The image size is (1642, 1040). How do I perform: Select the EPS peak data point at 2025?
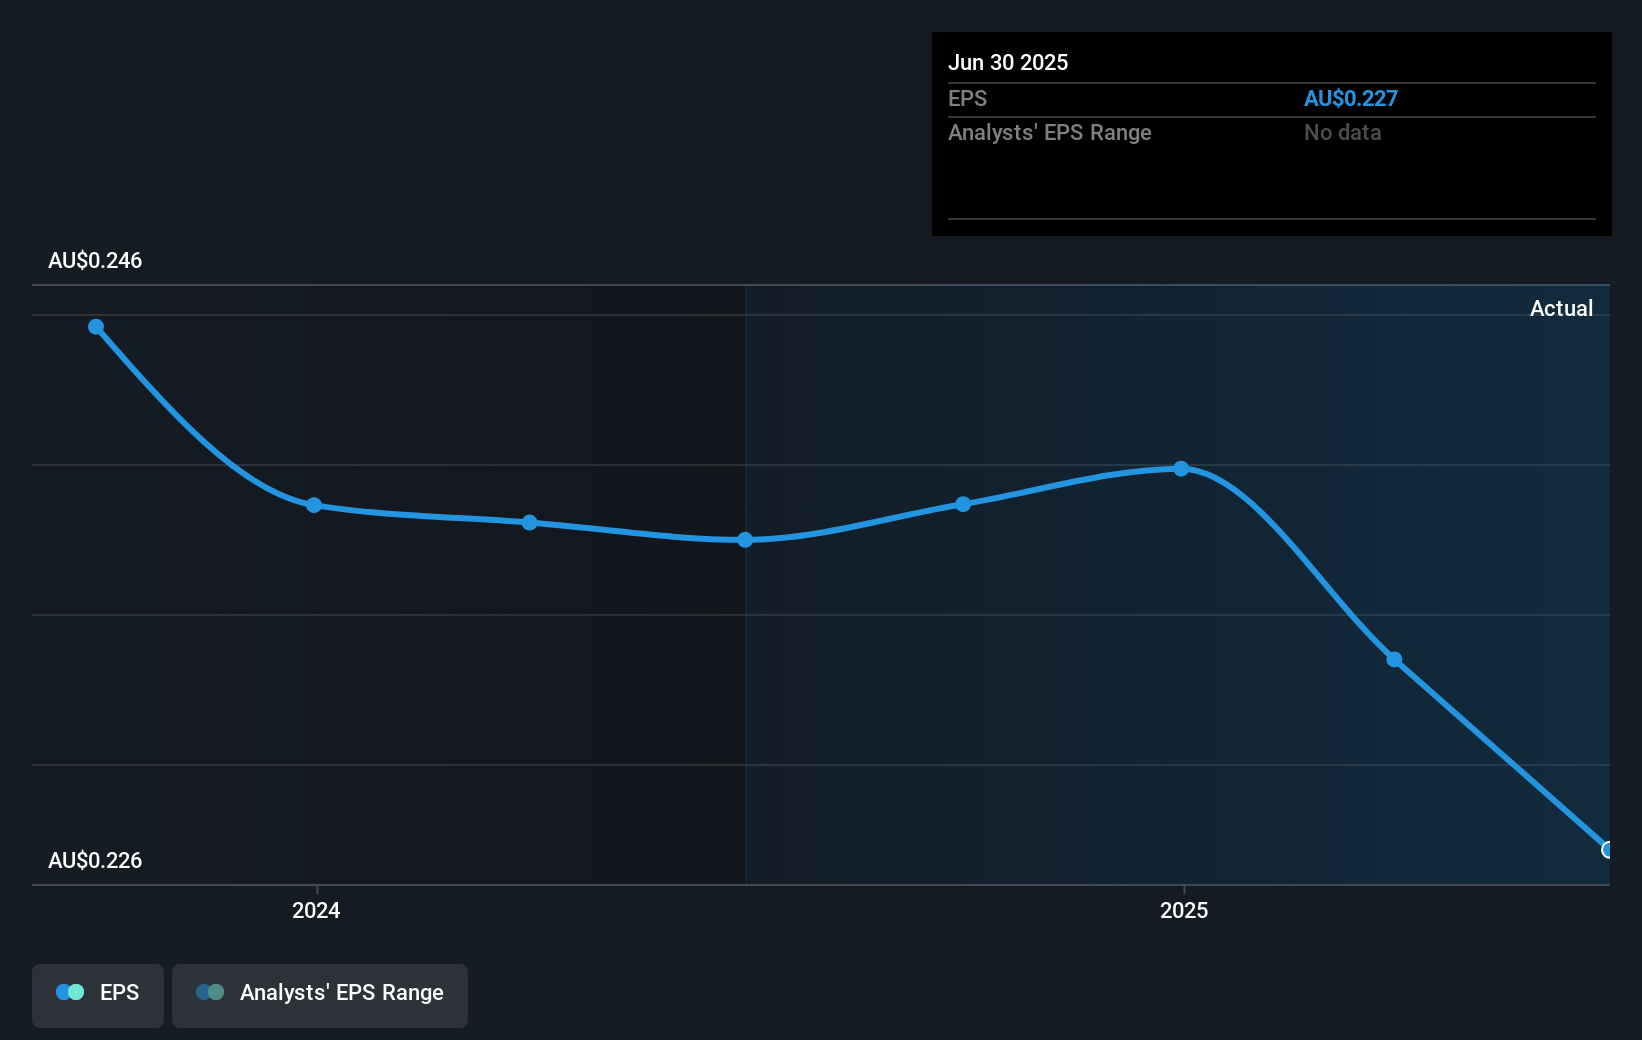1181,469
